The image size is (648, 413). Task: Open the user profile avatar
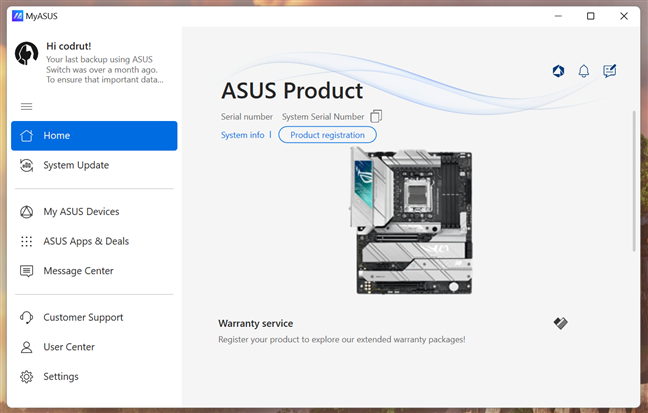click(x=26, y=53)
